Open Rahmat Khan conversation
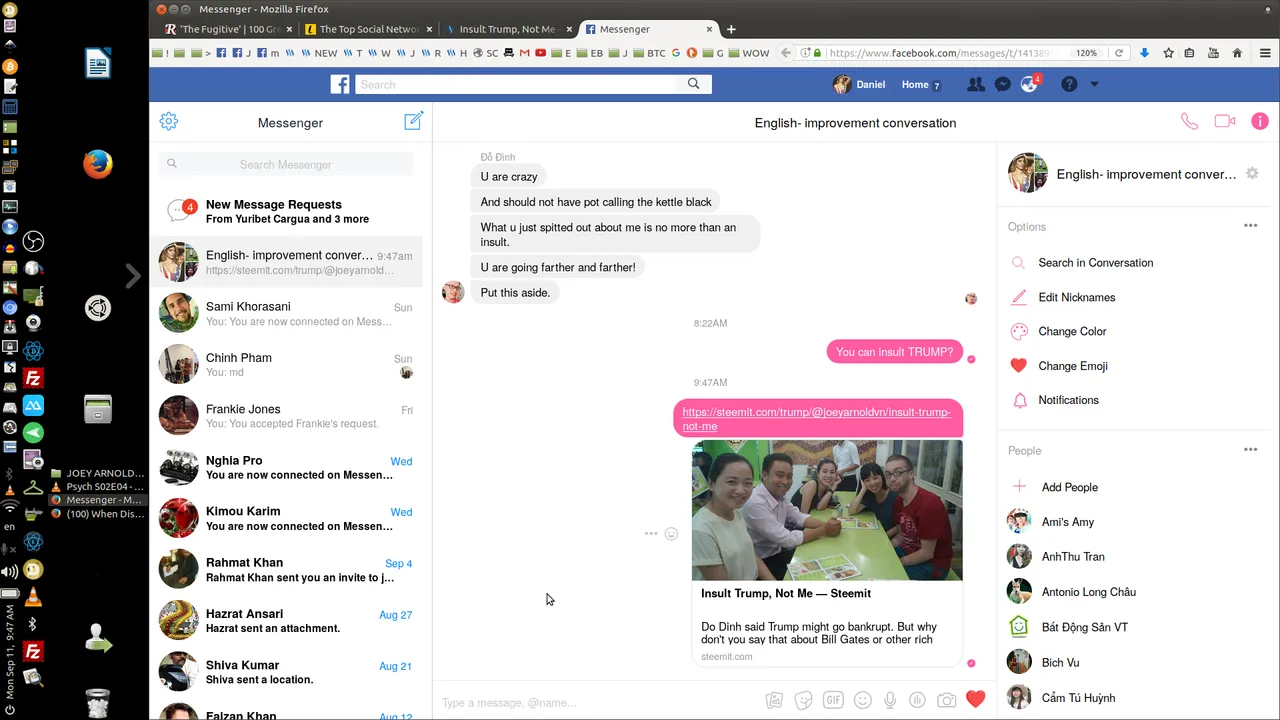1280x720 pixels. click(286, 570)
